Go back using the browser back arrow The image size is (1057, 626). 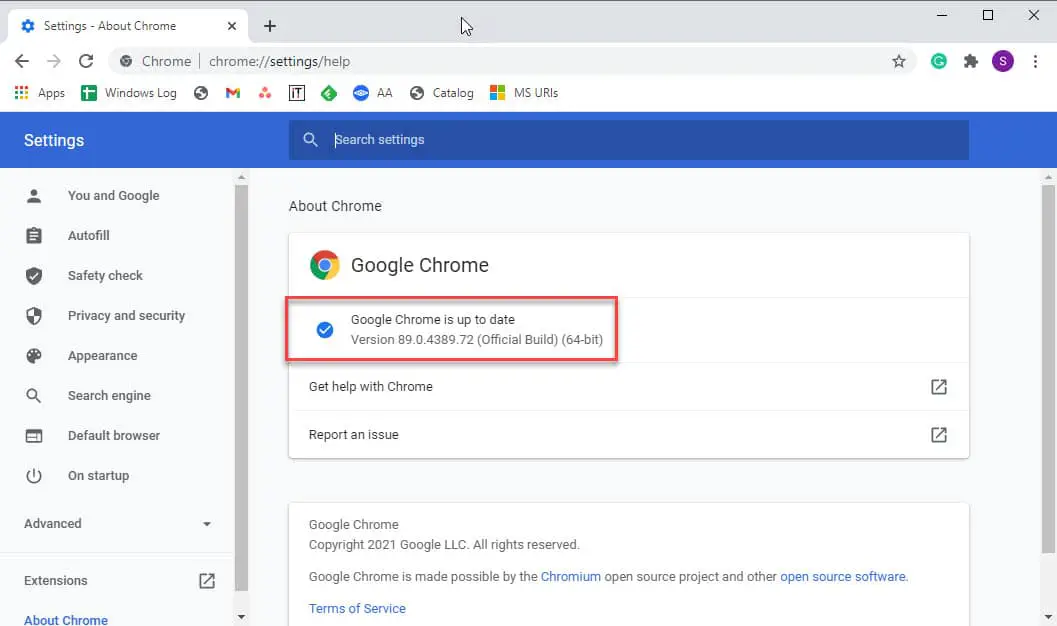click(x=22, y=61)
